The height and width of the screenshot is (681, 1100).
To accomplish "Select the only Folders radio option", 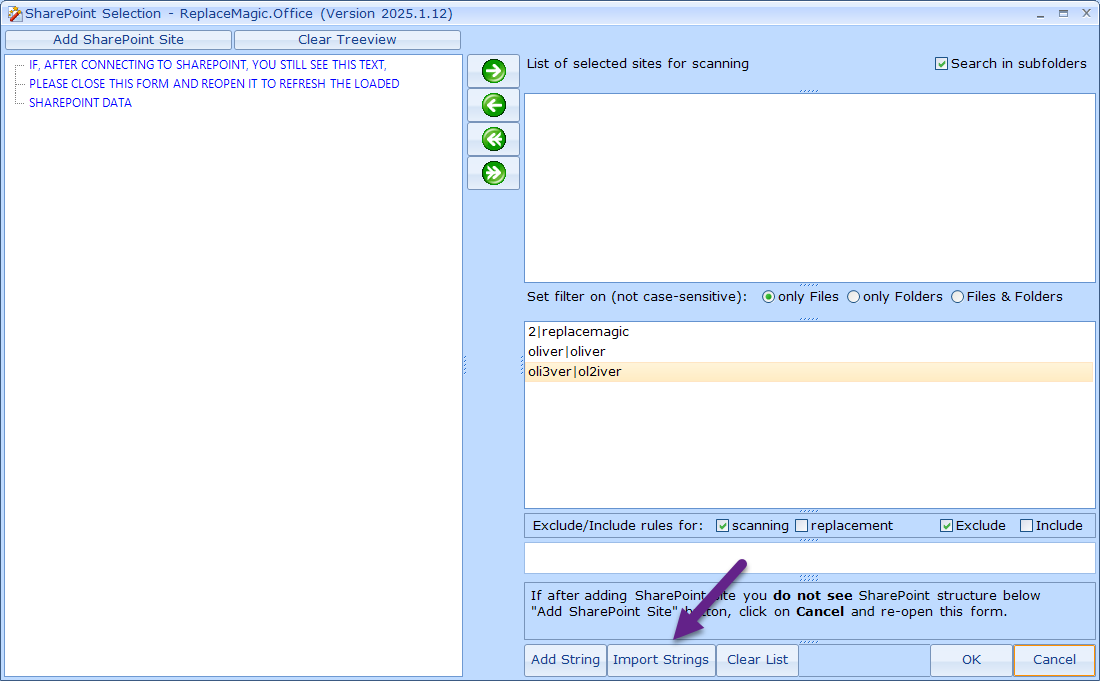I will pos(853,297).
